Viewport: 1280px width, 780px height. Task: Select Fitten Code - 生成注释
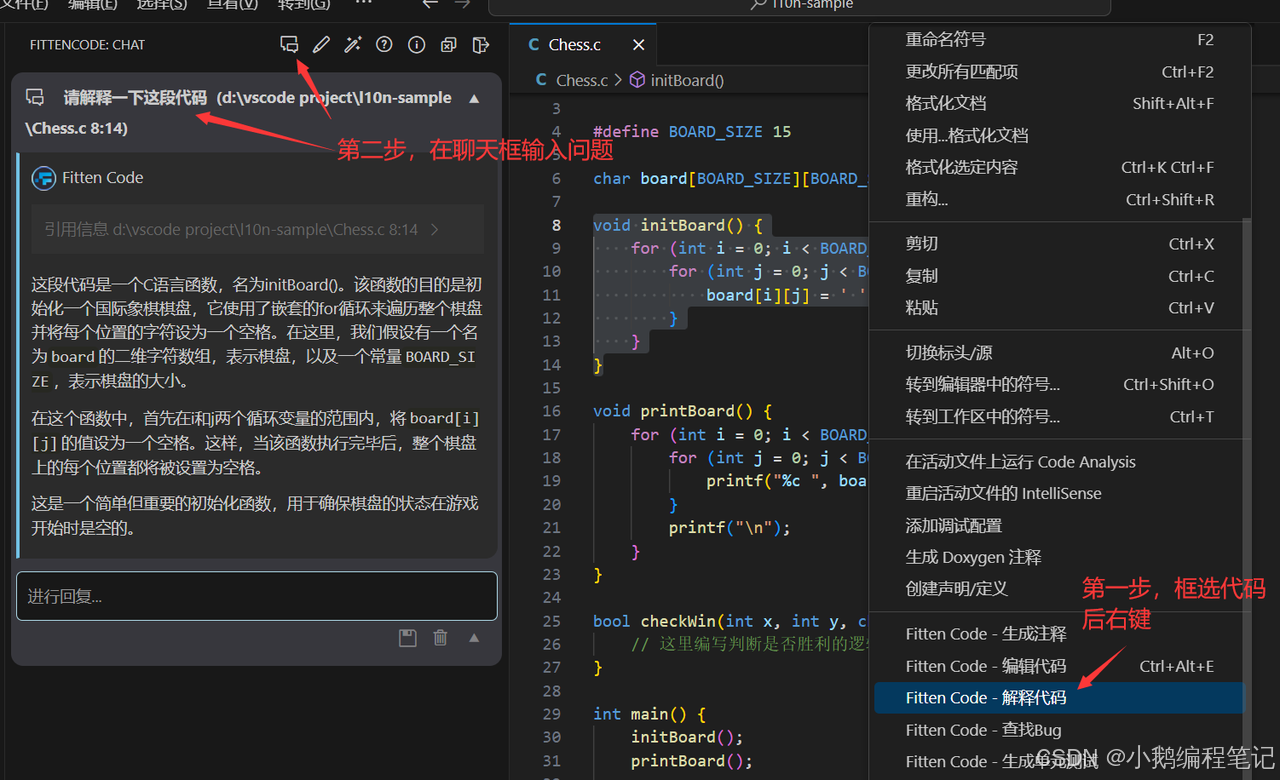point(1060,634)
